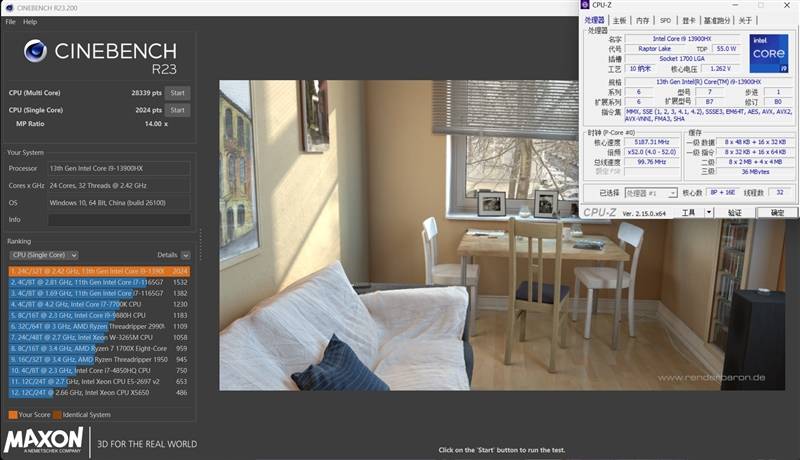Image resolution: width=800 pixels, height=460 pixels.
Task: Click the empty Info input field
Action: [x=119, y=220]
